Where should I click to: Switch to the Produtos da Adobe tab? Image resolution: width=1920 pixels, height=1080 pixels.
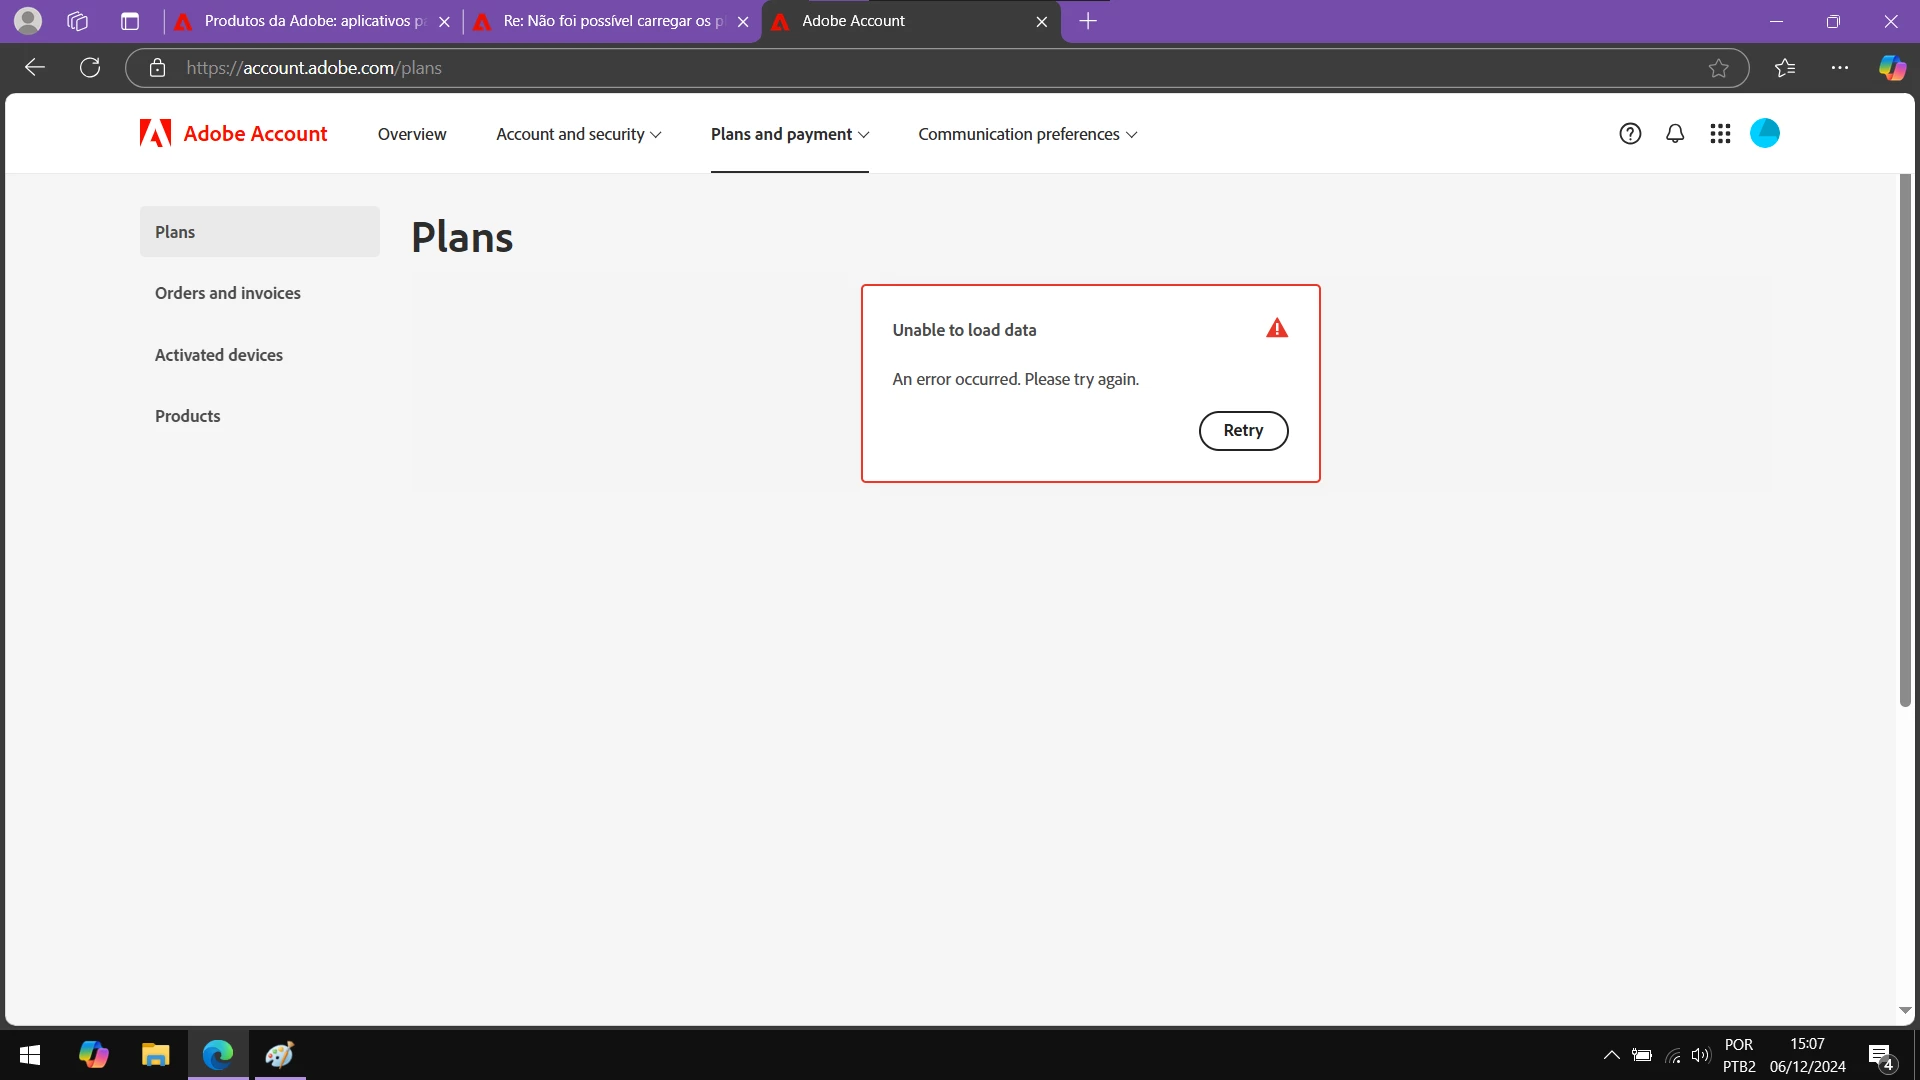point(310,21)
